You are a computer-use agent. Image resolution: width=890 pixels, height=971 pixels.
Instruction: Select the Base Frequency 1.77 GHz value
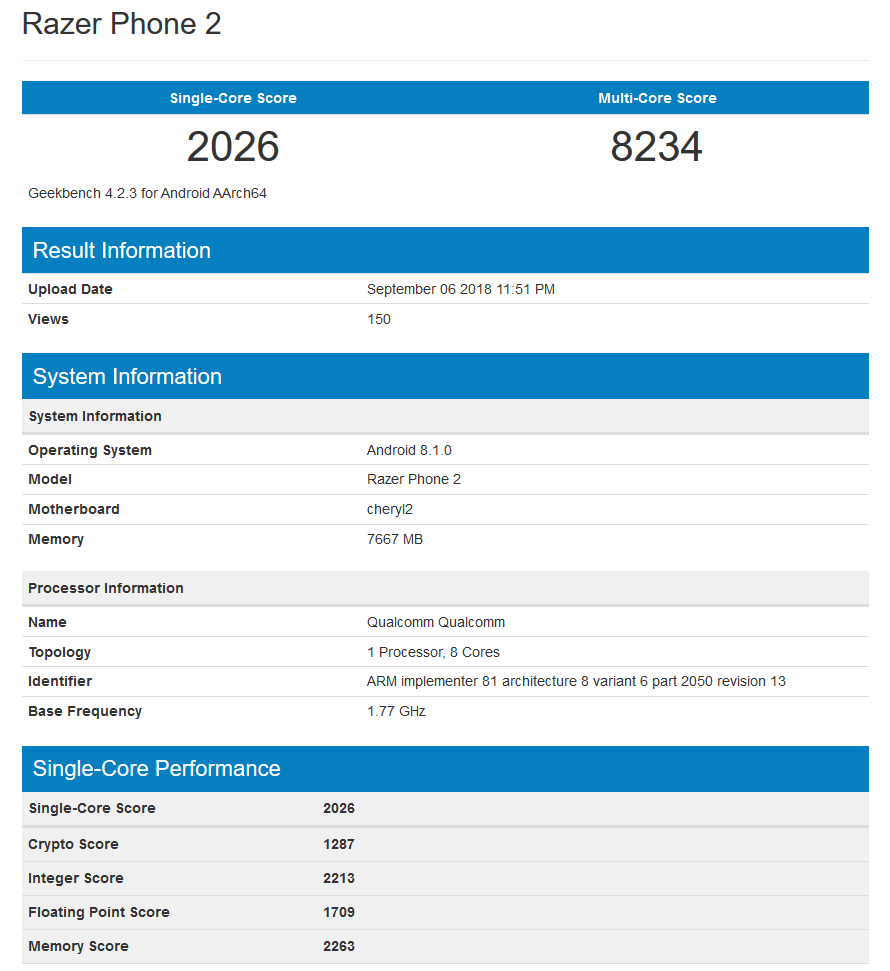coord(396,711)
